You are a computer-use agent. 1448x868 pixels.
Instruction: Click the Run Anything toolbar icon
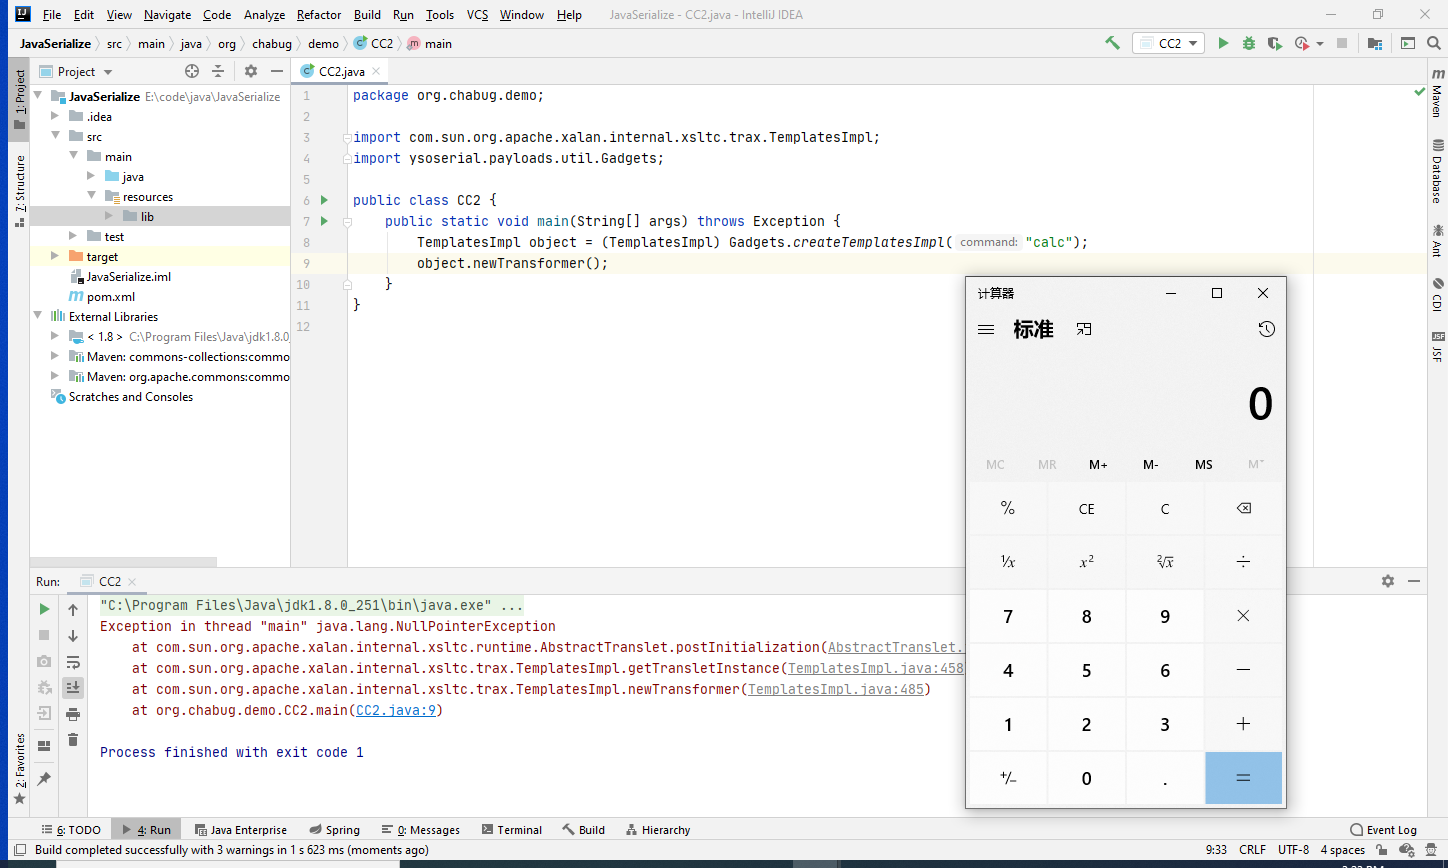(x=1408, y=43)
